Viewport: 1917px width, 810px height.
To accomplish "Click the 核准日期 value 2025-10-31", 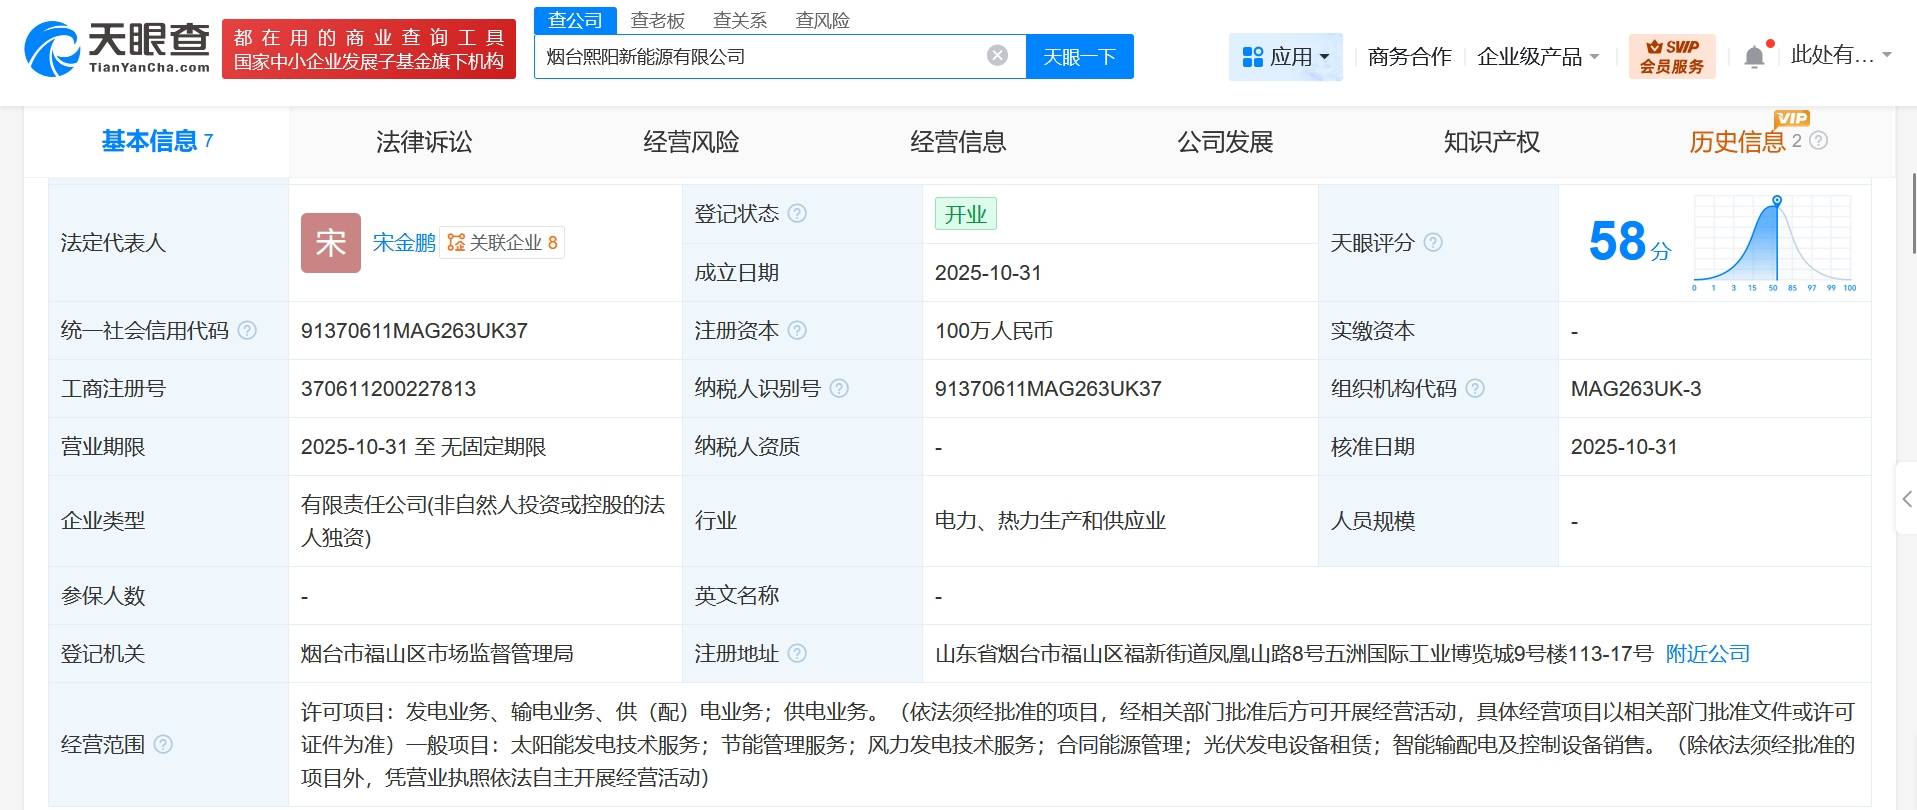I will (1624, 446).
